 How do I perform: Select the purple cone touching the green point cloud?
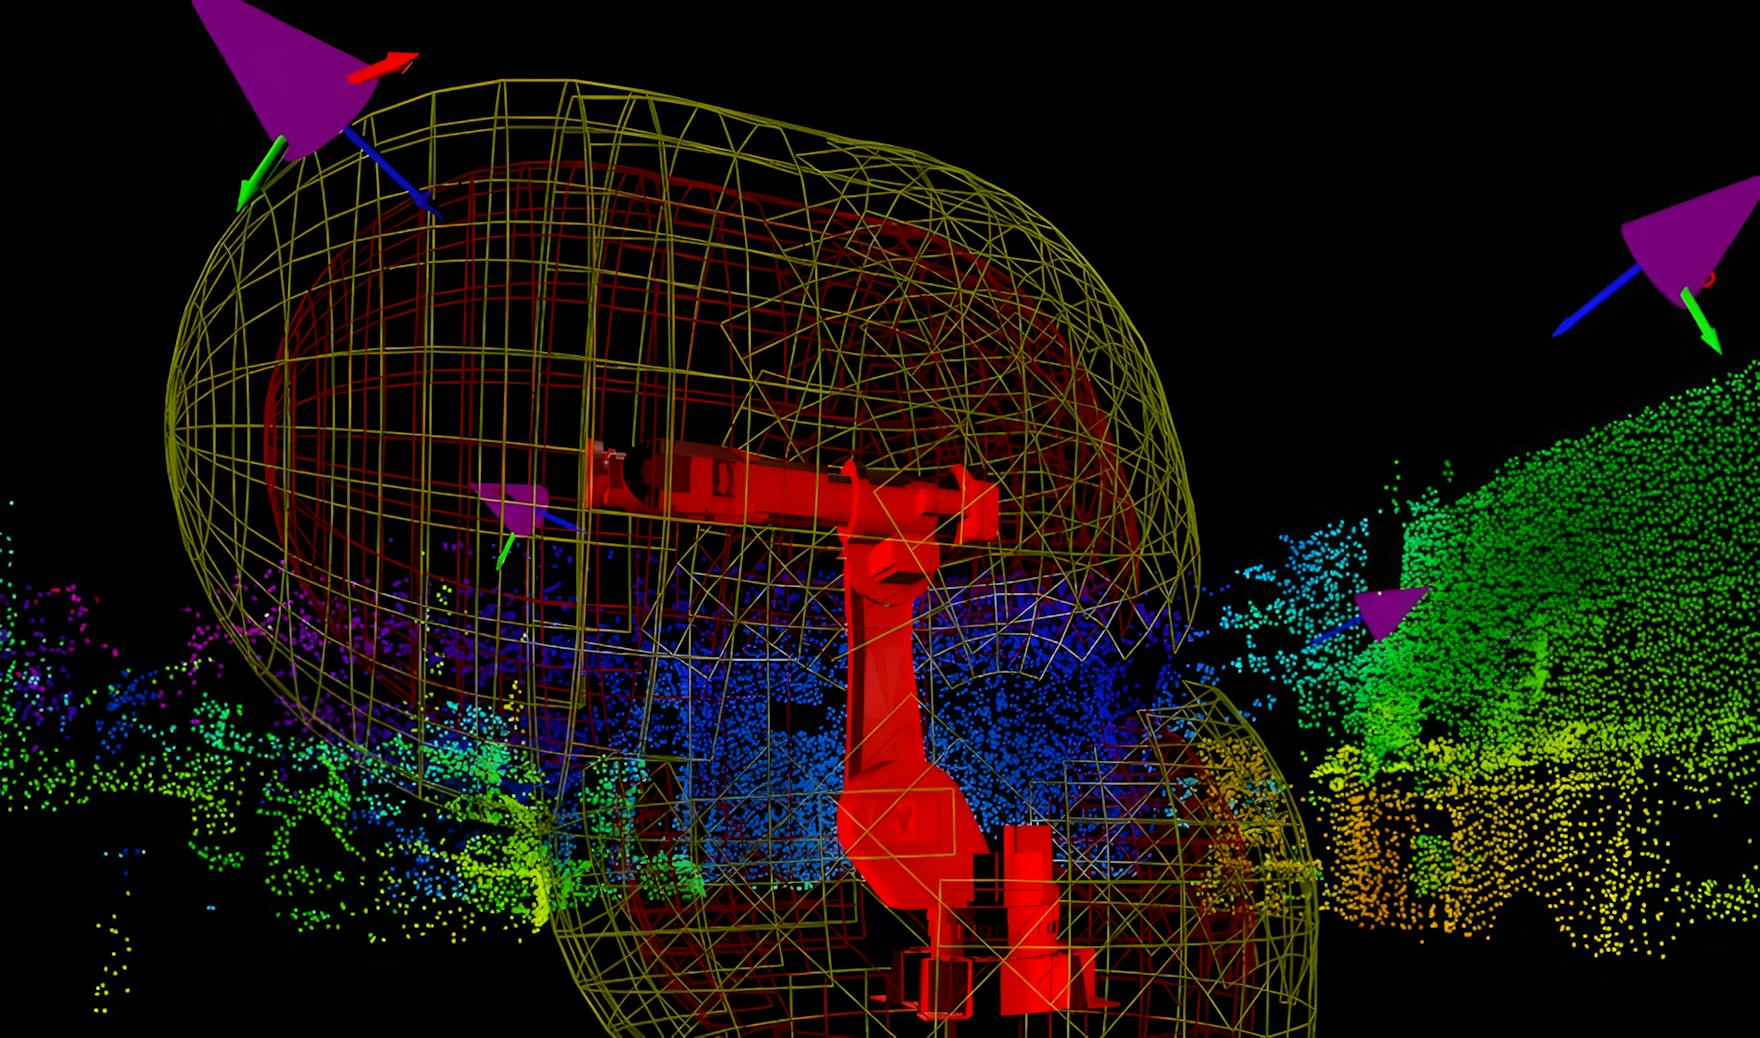[1390, 612]
